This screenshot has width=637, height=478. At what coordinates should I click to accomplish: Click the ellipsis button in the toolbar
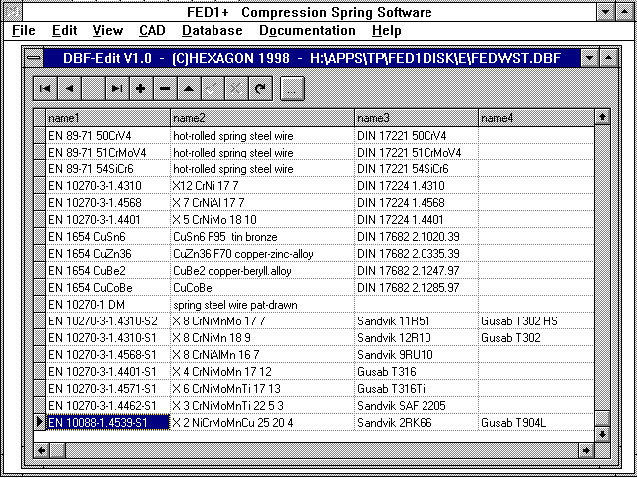291,88
